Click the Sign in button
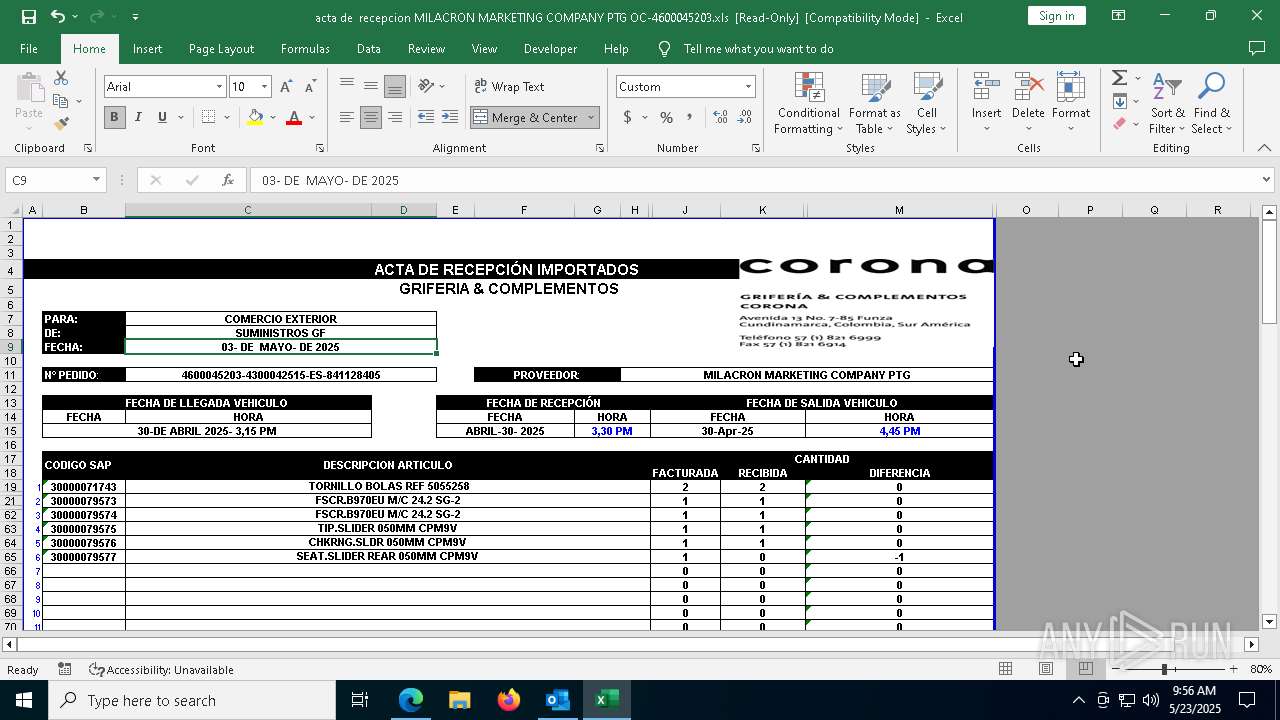This screenshot has height=720, width=1280. [x=1057, y=16]
